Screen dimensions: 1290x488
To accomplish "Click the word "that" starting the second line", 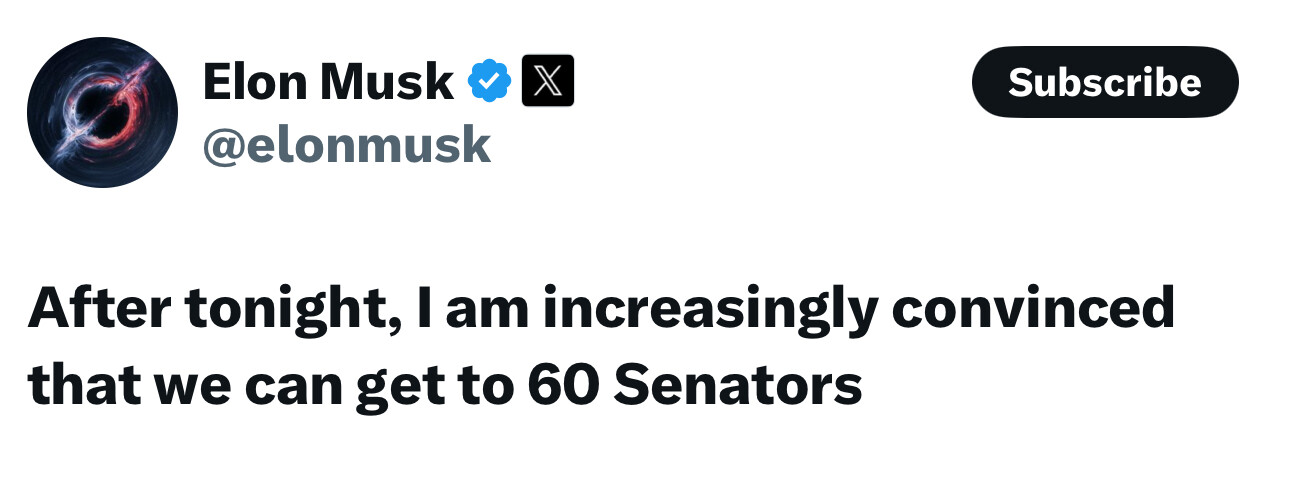I will coord(81,385).
